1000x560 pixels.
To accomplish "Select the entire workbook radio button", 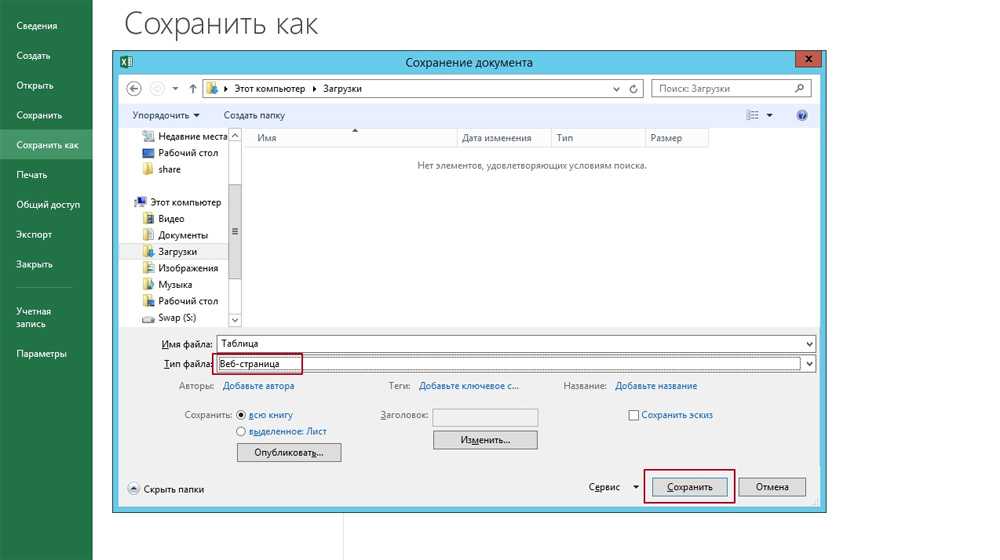I will pyautogui.click(x=241, y=415).
